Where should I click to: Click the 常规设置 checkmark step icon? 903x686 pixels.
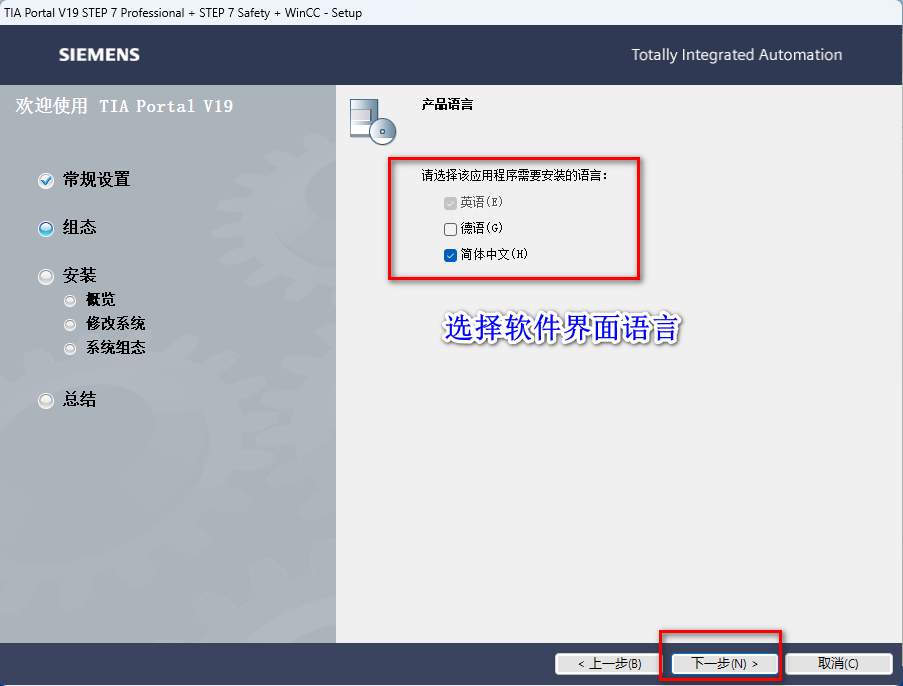click(46, 181)
